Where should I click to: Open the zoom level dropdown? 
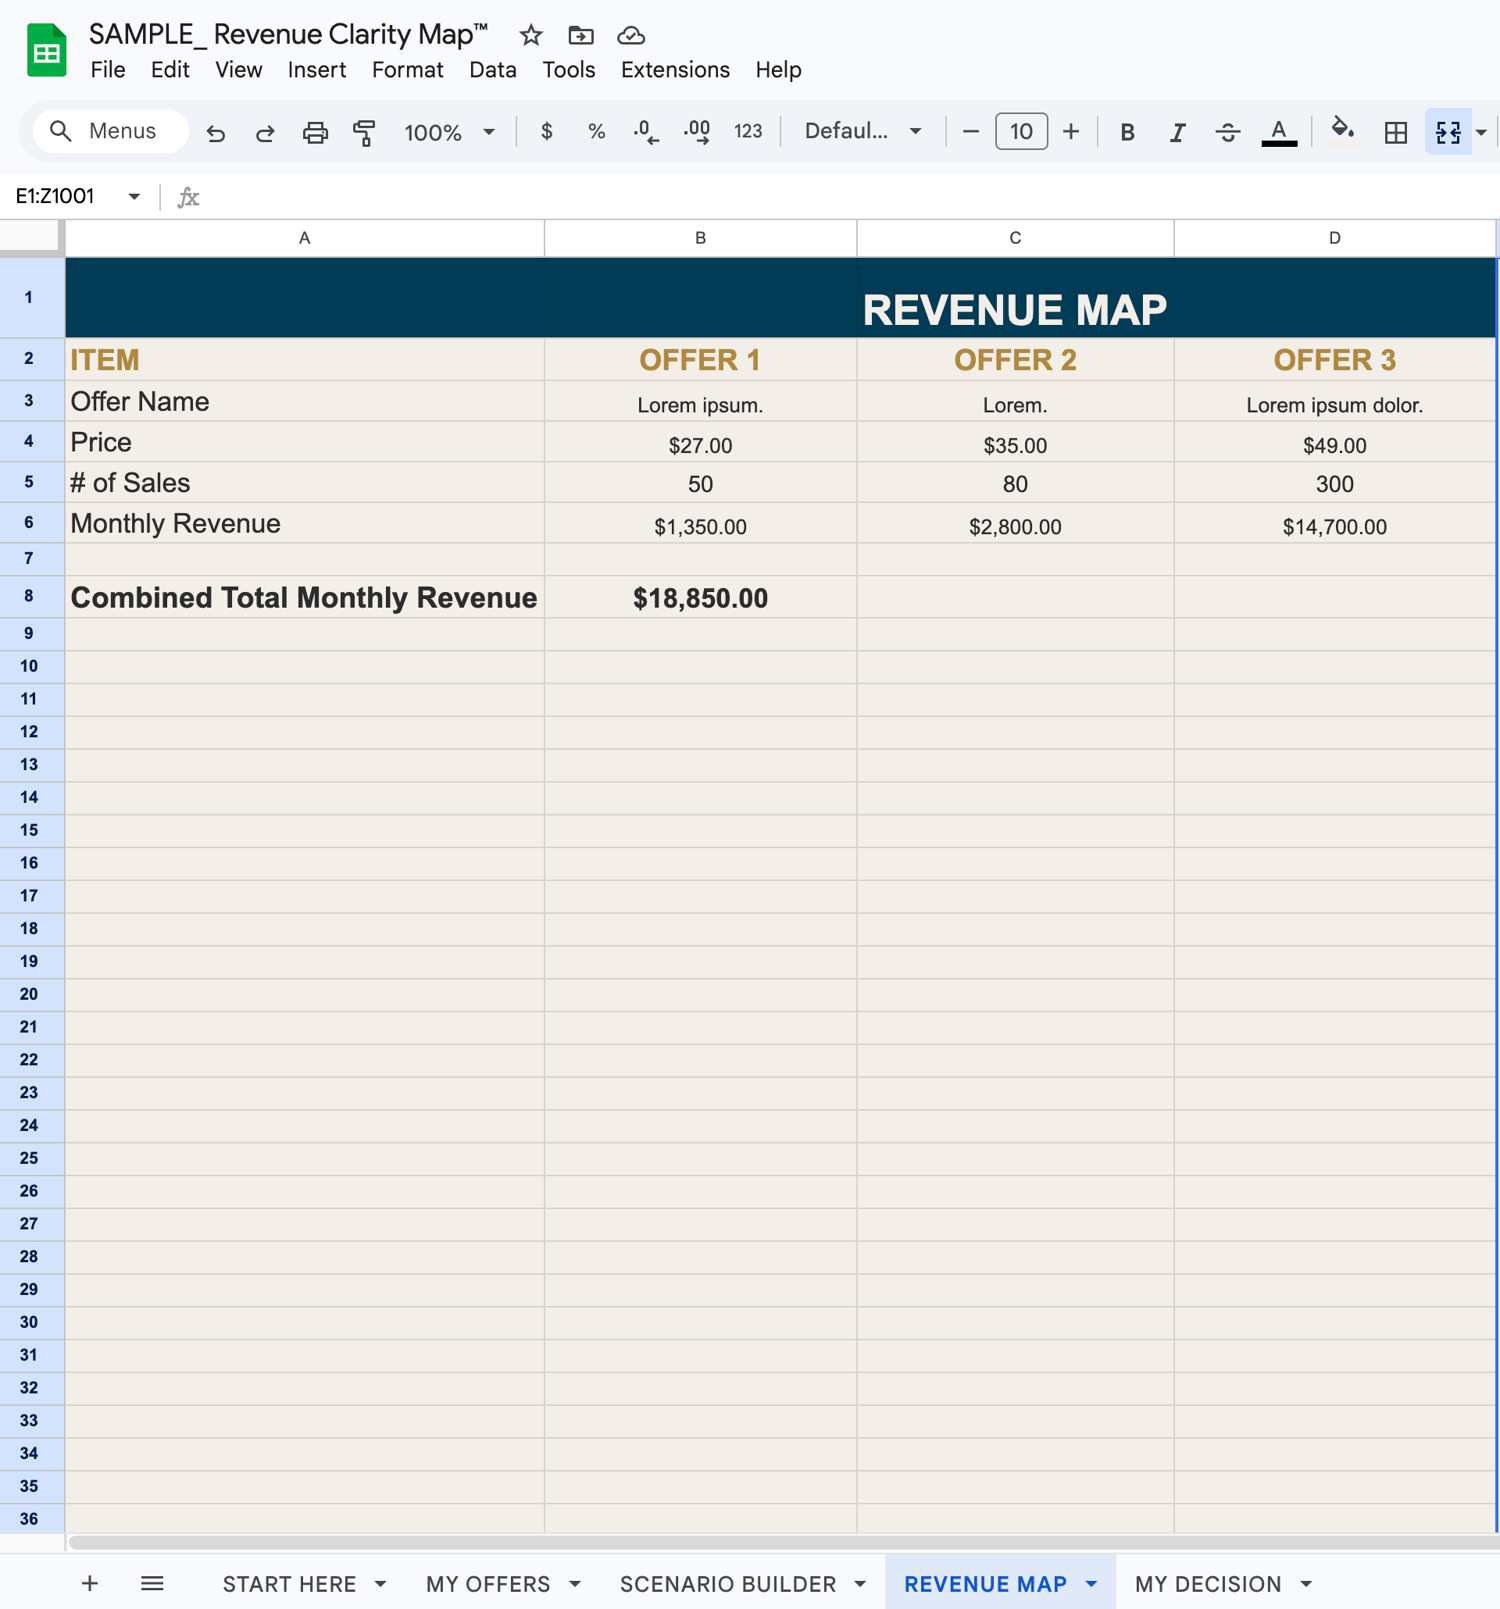click(x=449, y=132)
